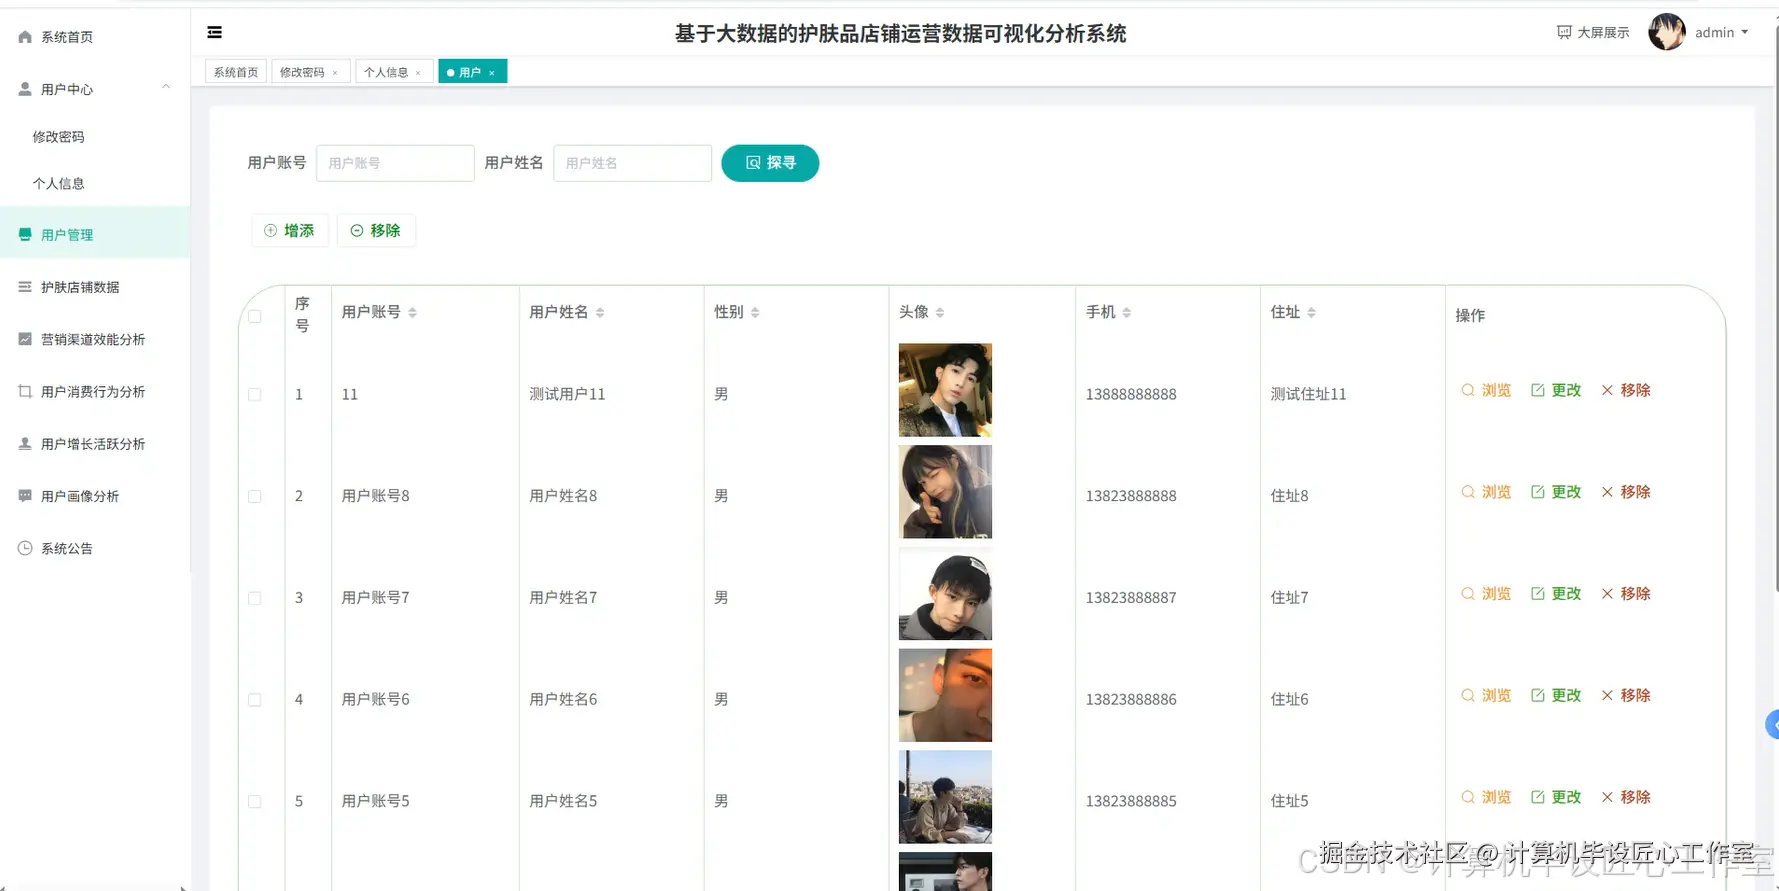Click 移除 for 用户姓名5
The width and height of the screenshot is (1779, 891).
(x=1626, y=797)
